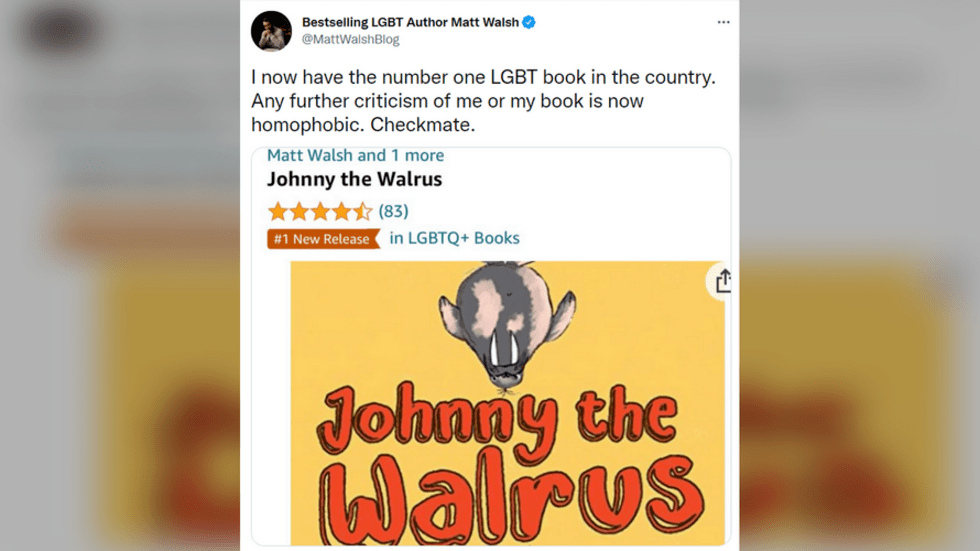Click the 'in LGBTQ+ Books' category link
980x551 pixels.
454,238
